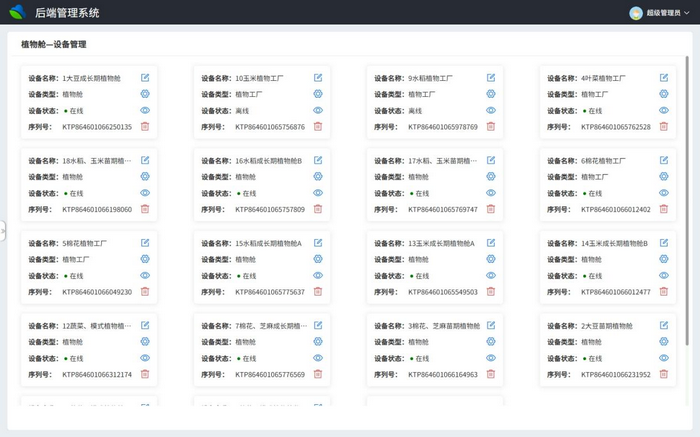Click the admin avatar picture

click(636, 13)
